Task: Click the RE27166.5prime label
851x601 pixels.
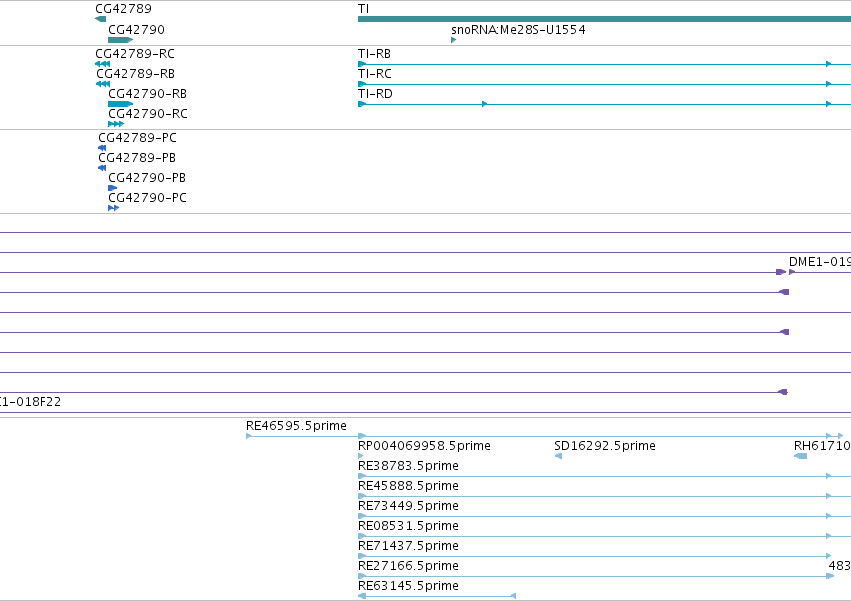Action: (x=408, y=566)
